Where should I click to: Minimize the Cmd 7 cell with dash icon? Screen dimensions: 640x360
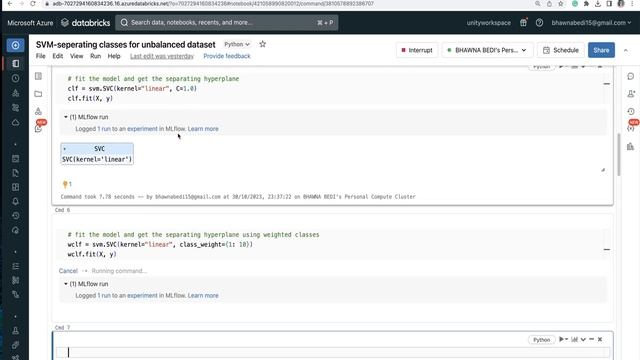point(591,339)
